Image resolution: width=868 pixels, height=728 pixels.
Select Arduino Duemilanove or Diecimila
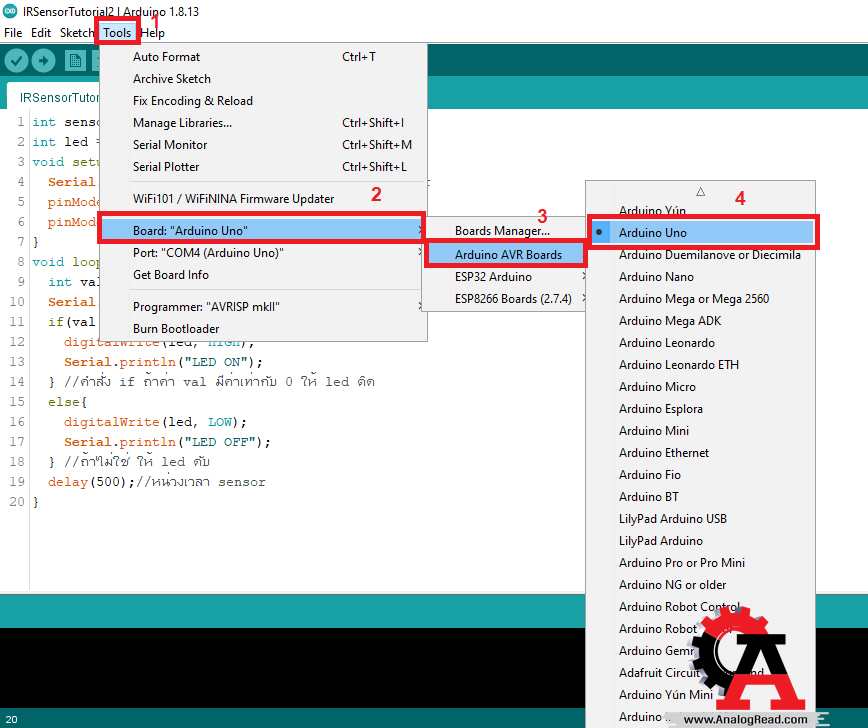[700, 255]
